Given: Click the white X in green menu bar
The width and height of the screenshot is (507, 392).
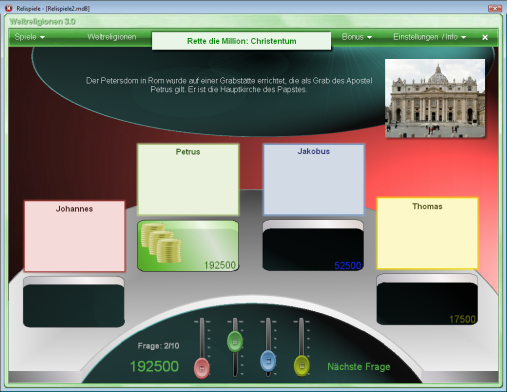Looking at the screenshot, I should tap(485, 37).
